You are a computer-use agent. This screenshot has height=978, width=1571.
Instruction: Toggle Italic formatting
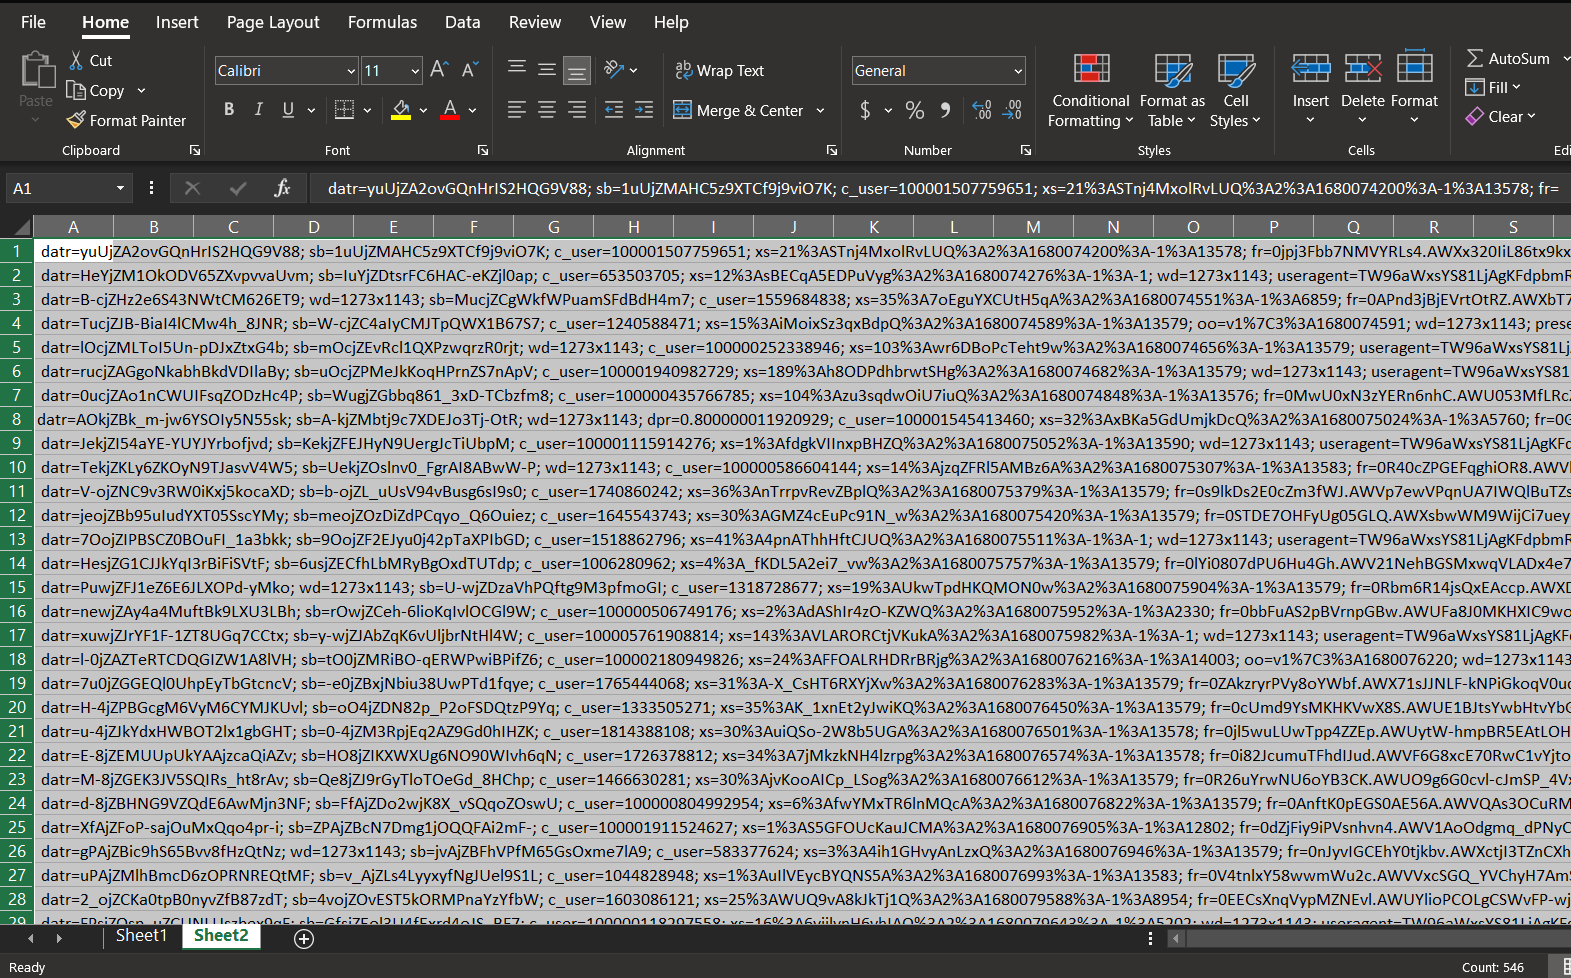259,110
